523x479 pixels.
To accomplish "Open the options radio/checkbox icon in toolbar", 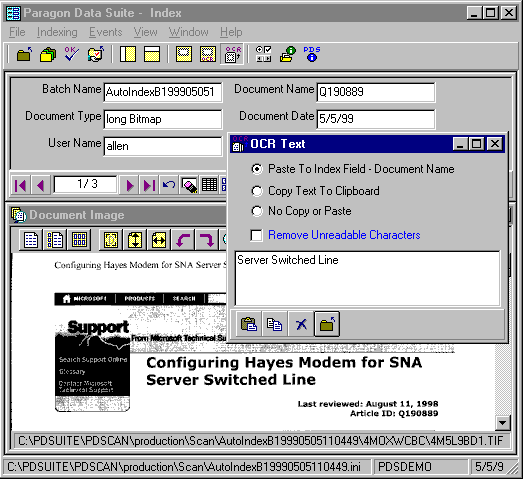I will coord(264,54).
